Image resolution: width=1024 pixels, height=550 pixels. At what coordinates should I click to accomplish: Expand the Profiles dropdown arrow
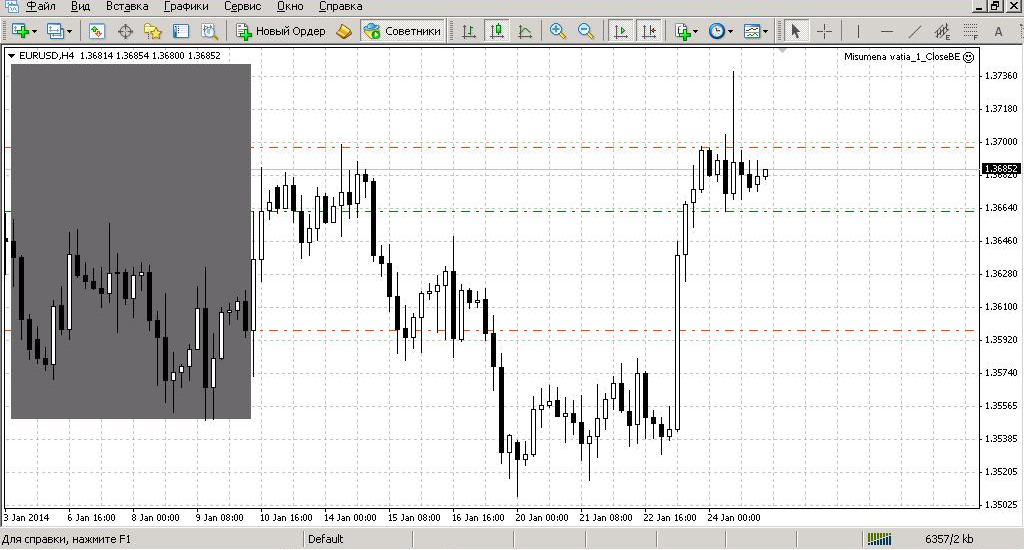69,31
